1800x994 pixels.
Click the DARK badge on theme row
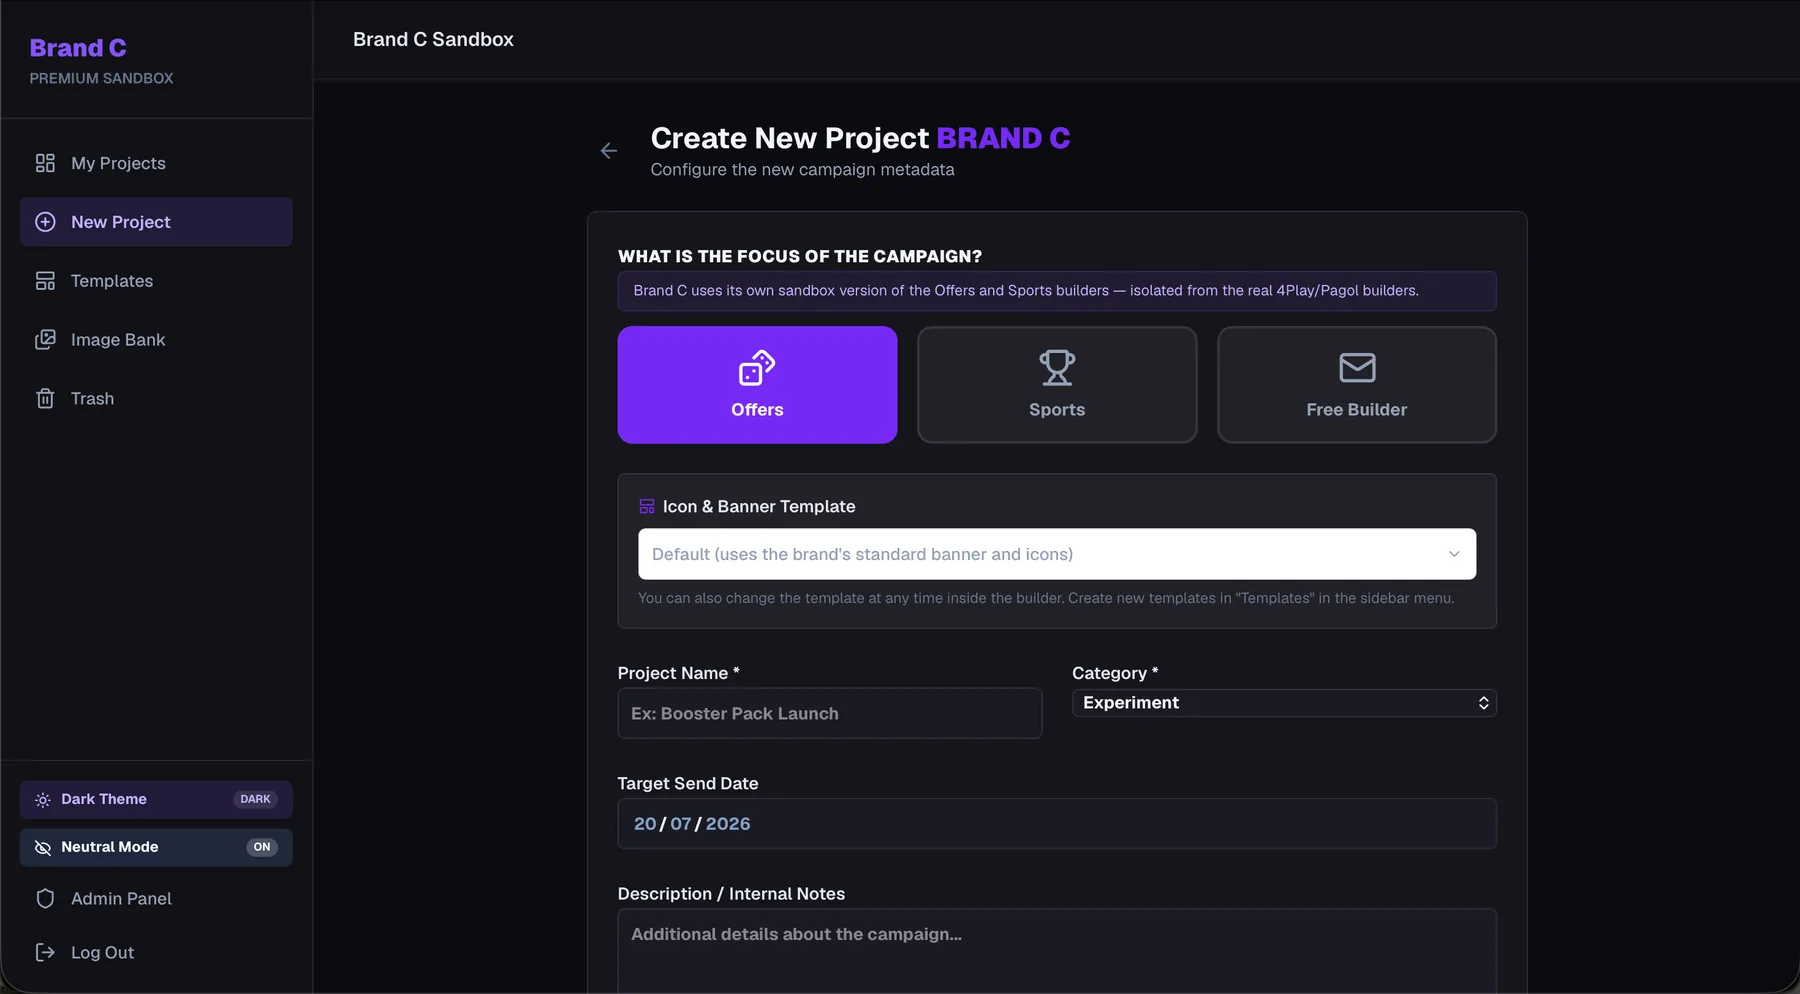[255, 800]
